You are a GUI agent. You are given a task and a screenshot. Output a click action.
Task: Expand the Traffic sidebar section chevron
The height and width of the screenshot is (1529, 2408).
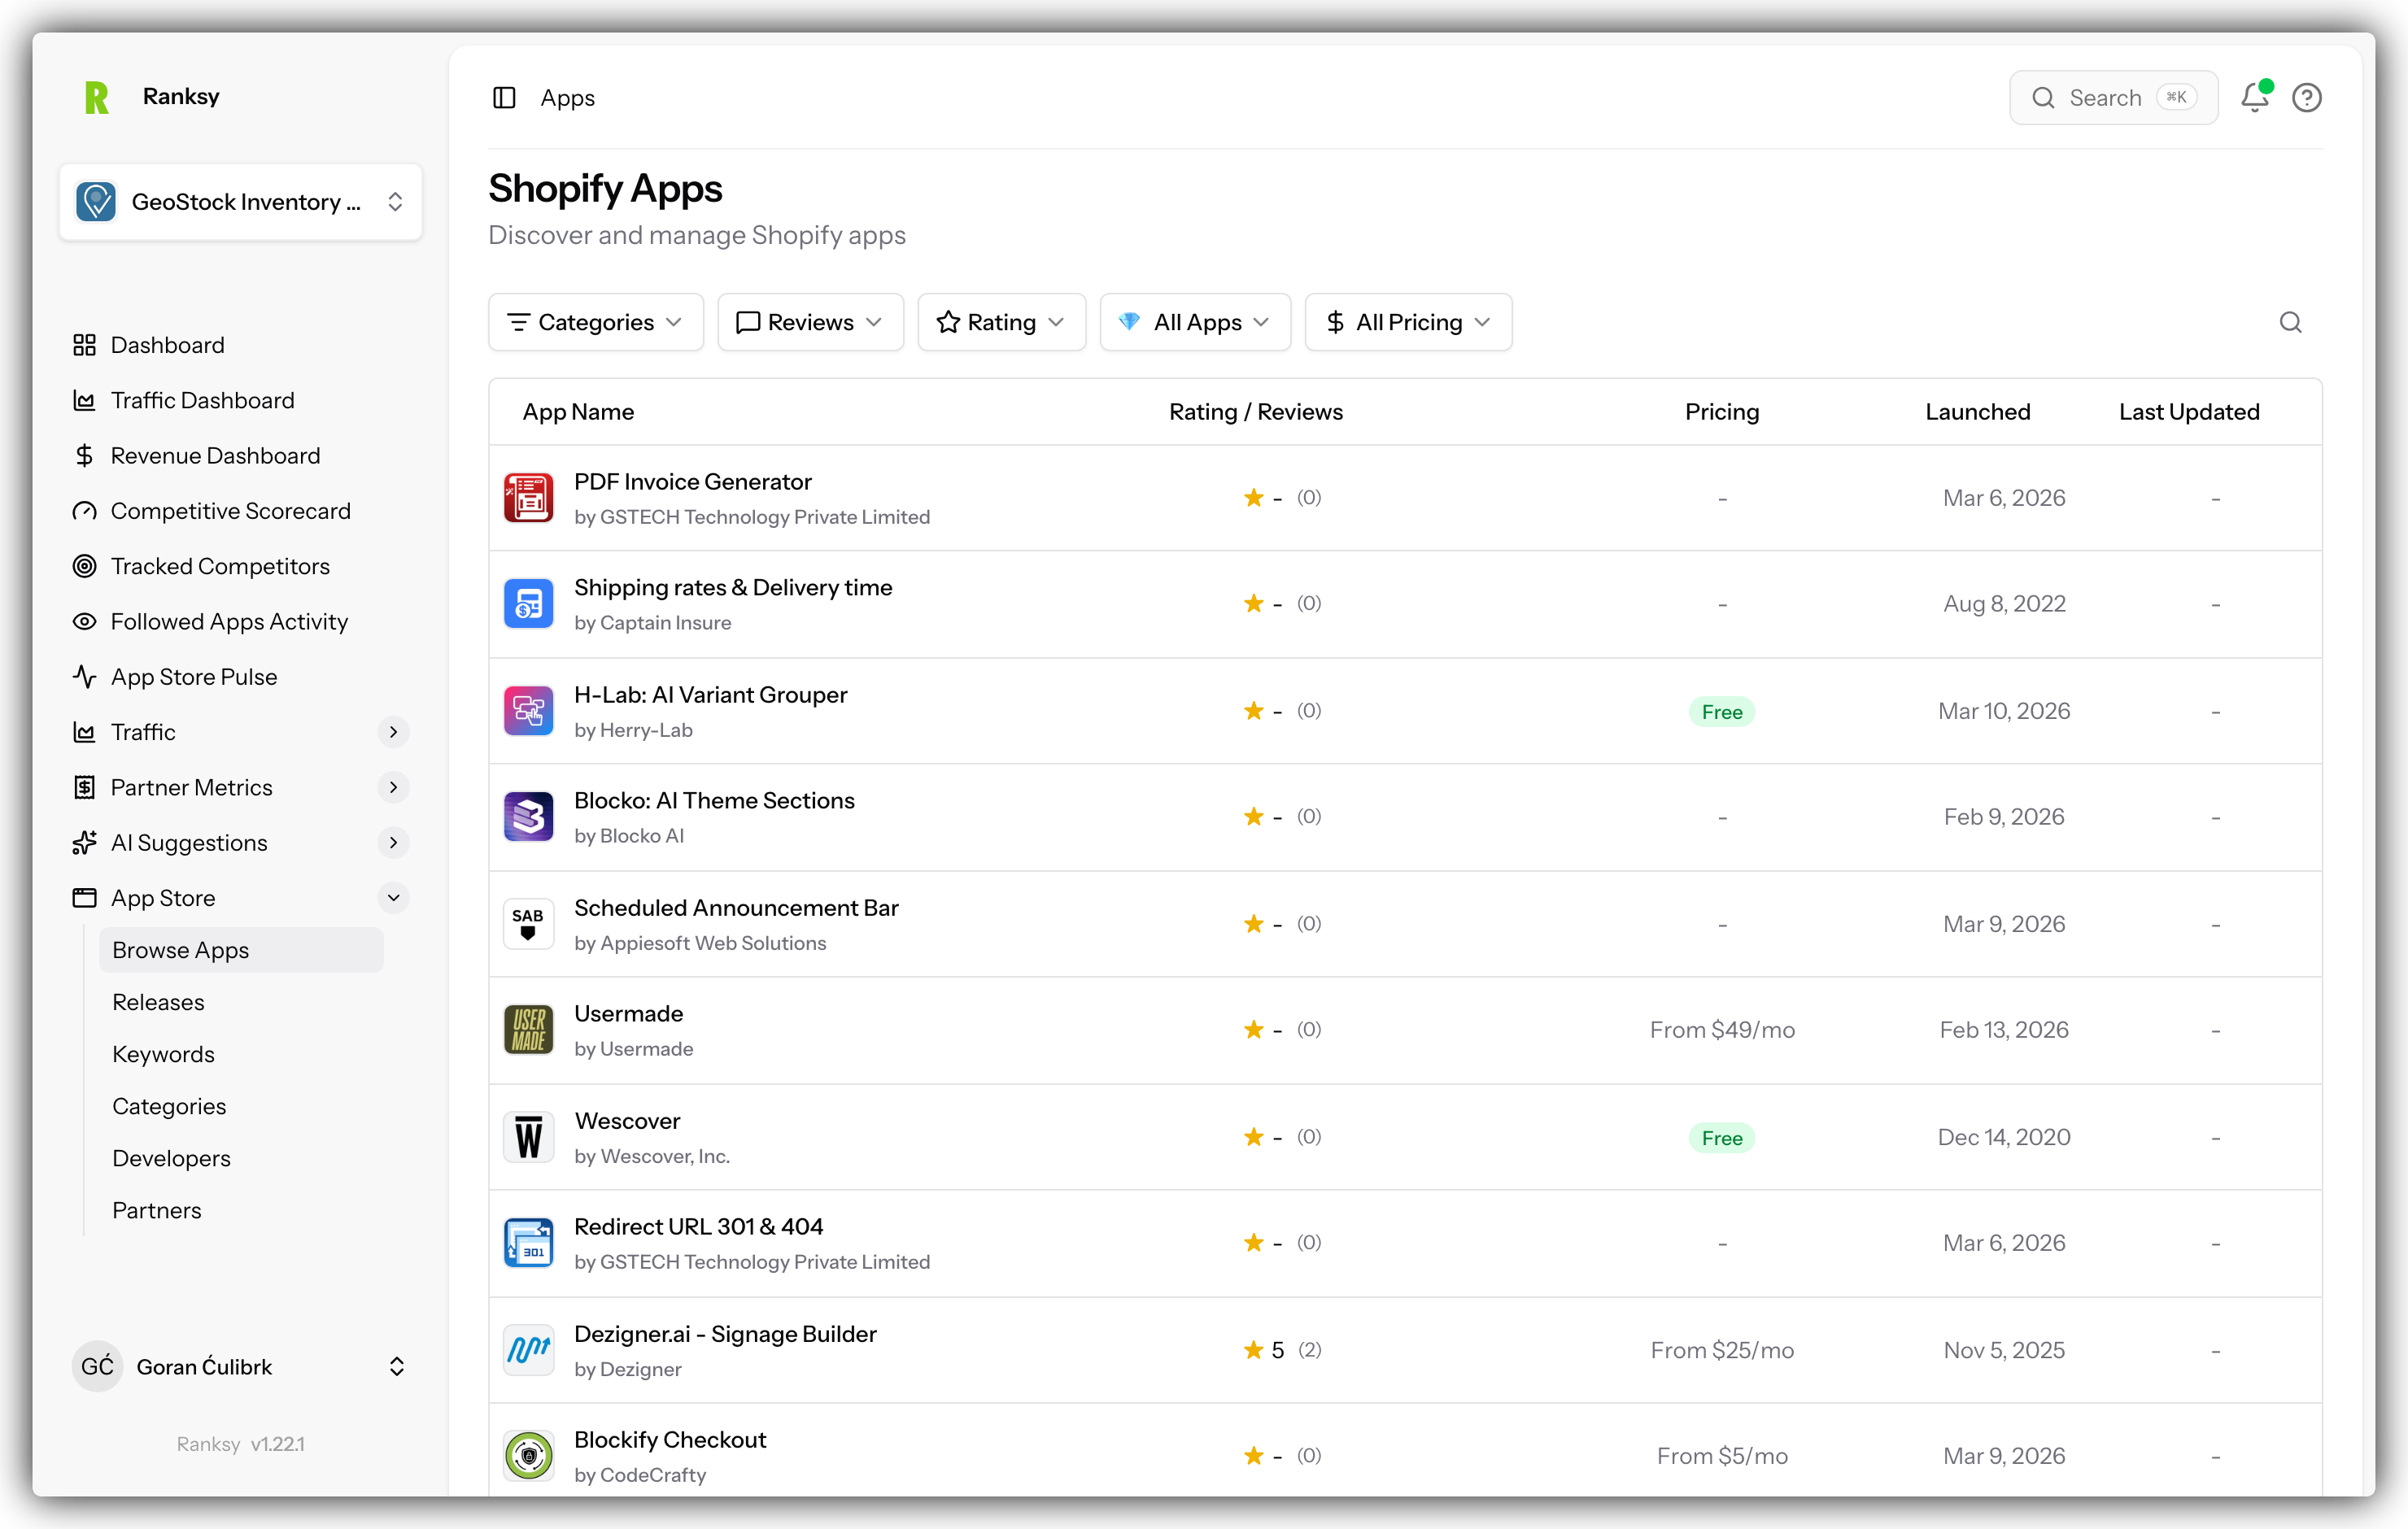click(394, 732)
